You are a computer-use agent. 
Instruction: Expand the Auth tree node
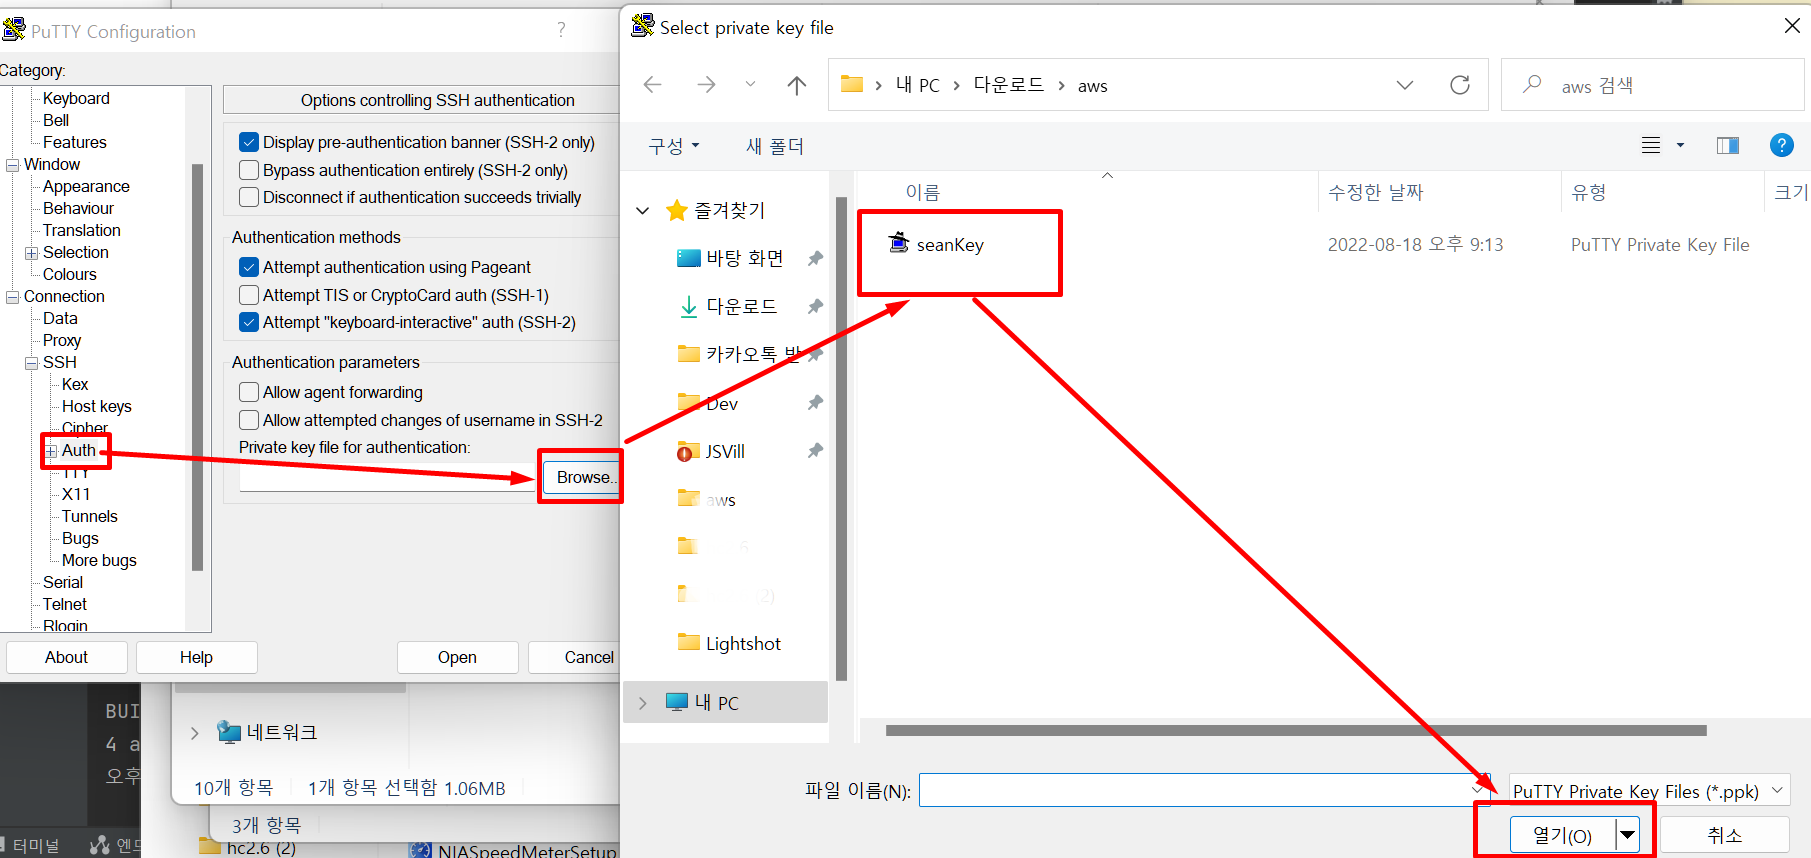[x=52, y=451]
